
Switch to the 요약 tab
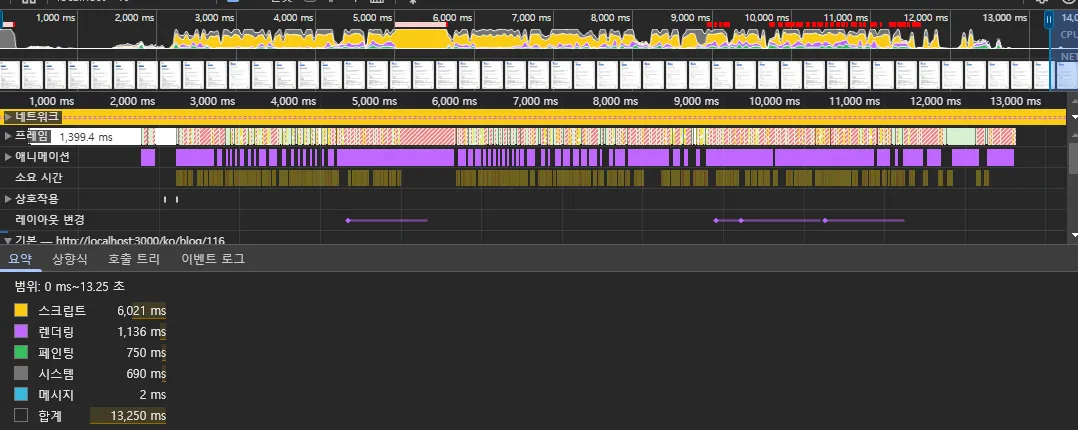click(21, 259)
